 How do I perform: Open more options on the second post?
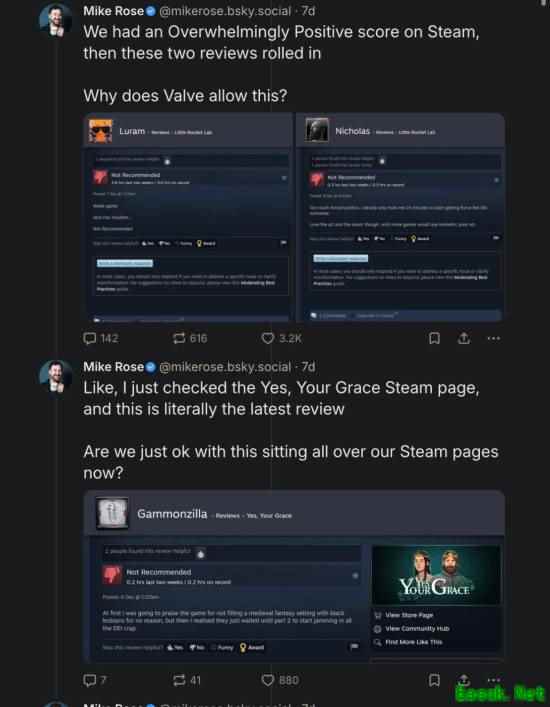click(x=494, y=679)
